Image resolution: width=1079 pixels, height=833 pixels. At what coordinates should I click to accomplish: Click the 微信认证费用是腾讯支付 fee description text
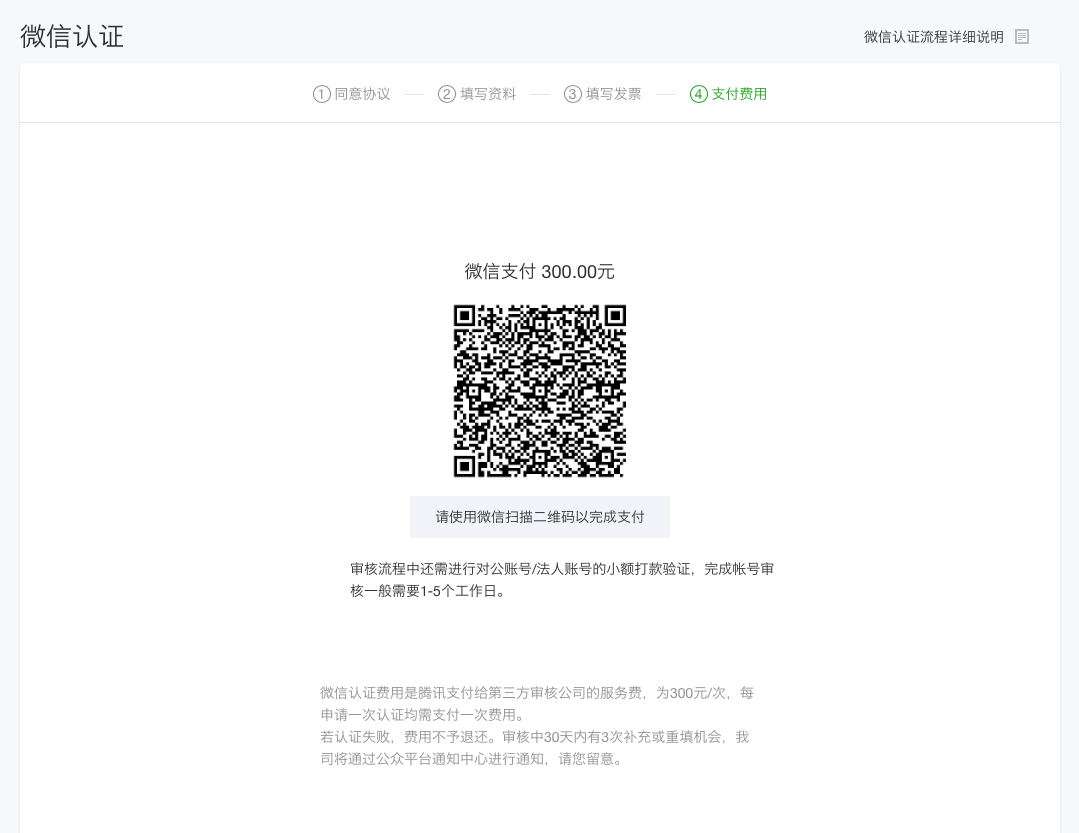coord(537,704)
